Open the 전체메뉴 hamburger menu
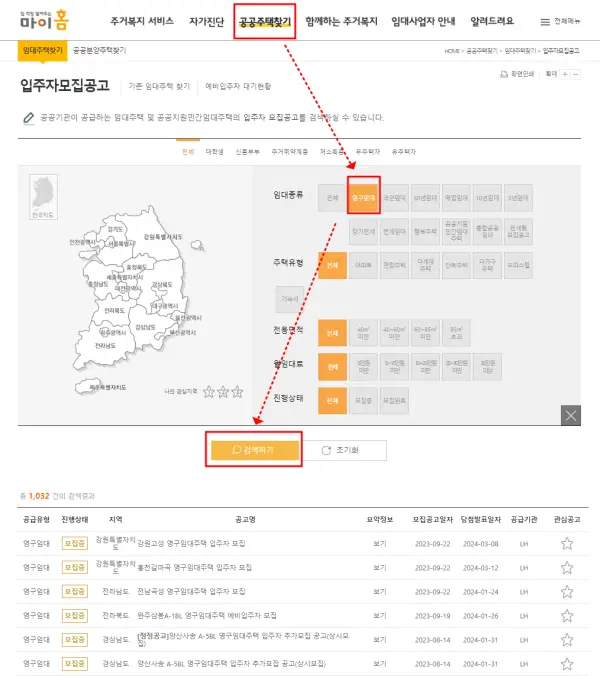The height and width of the screenshot is (676, 600). click(x=560, y=21)
